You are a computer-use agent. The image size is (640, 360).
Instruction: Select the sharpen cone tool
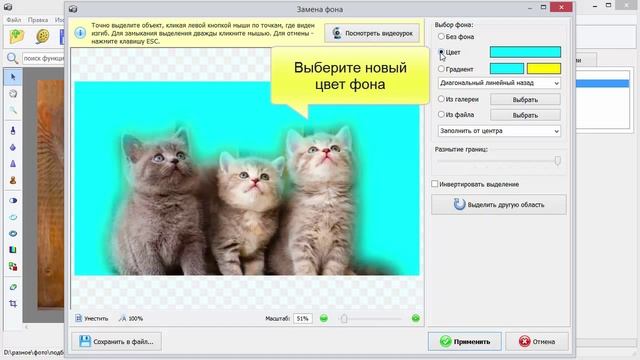[13, 164]
